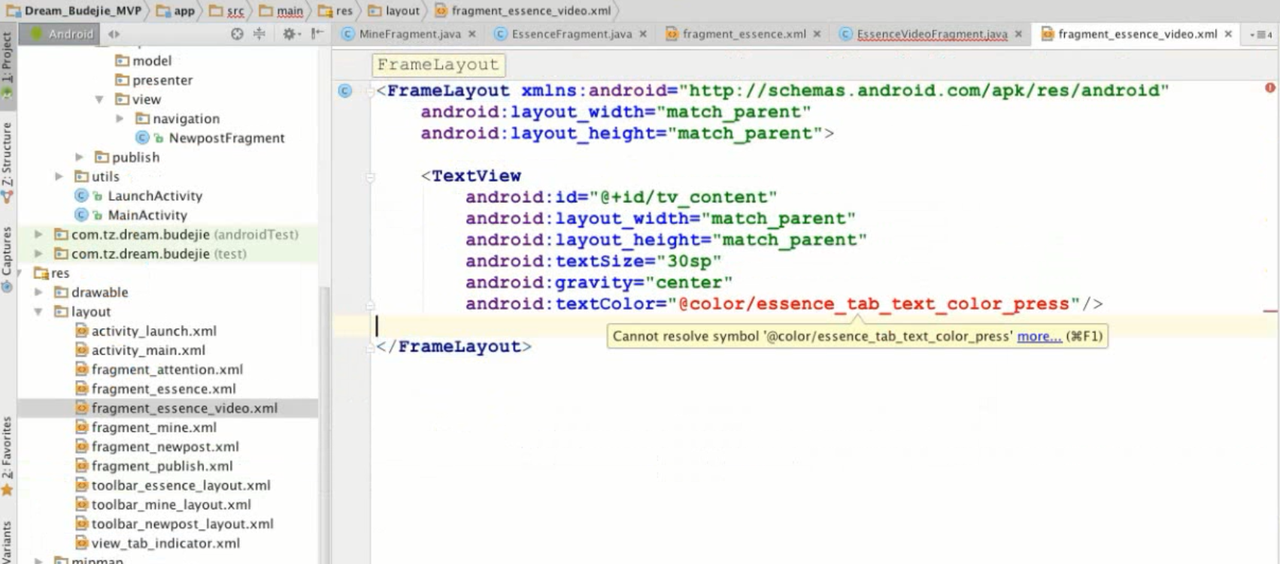Close the MineFragment.java tab
Viewport: 1280px width, 564px height.
point(473,34)
